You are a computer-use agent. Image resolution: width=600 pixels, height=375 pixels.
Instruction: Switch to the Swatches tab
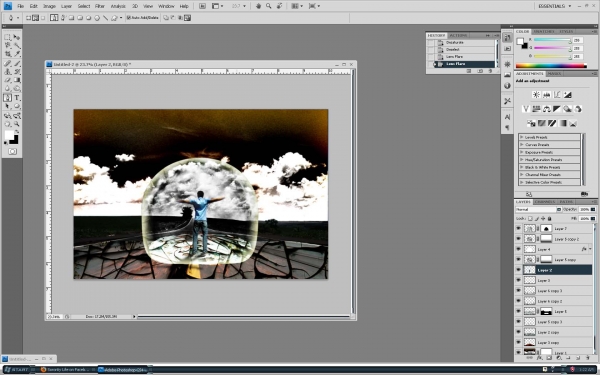point(544,31)
